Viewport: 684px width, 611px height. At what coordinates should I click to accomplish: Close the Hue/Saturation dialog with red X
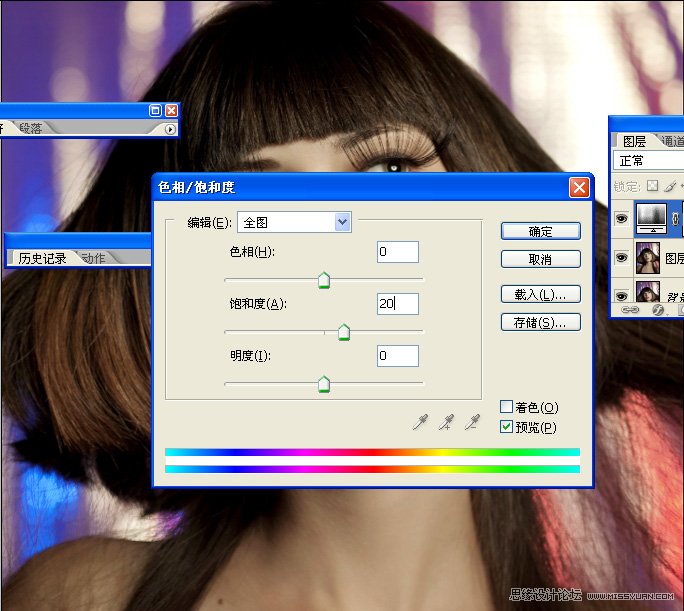point(579,188)
